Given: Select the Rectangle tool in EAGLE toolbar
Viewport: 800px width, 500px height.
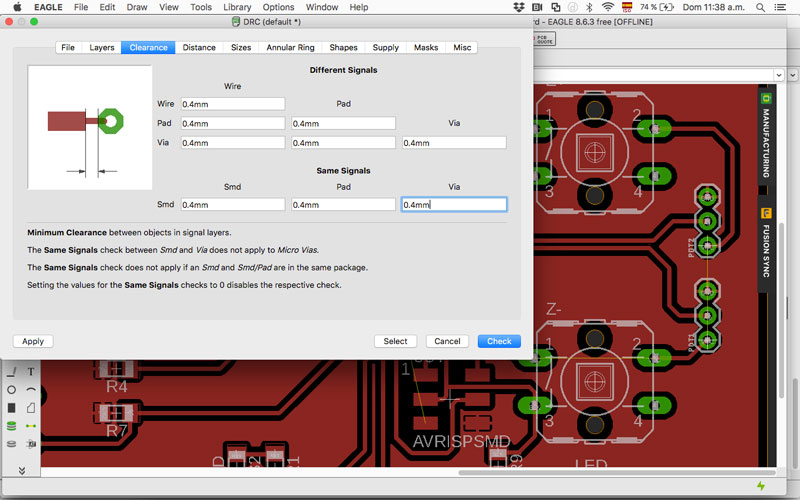Looking at the screenshot, I should (11, 408).
